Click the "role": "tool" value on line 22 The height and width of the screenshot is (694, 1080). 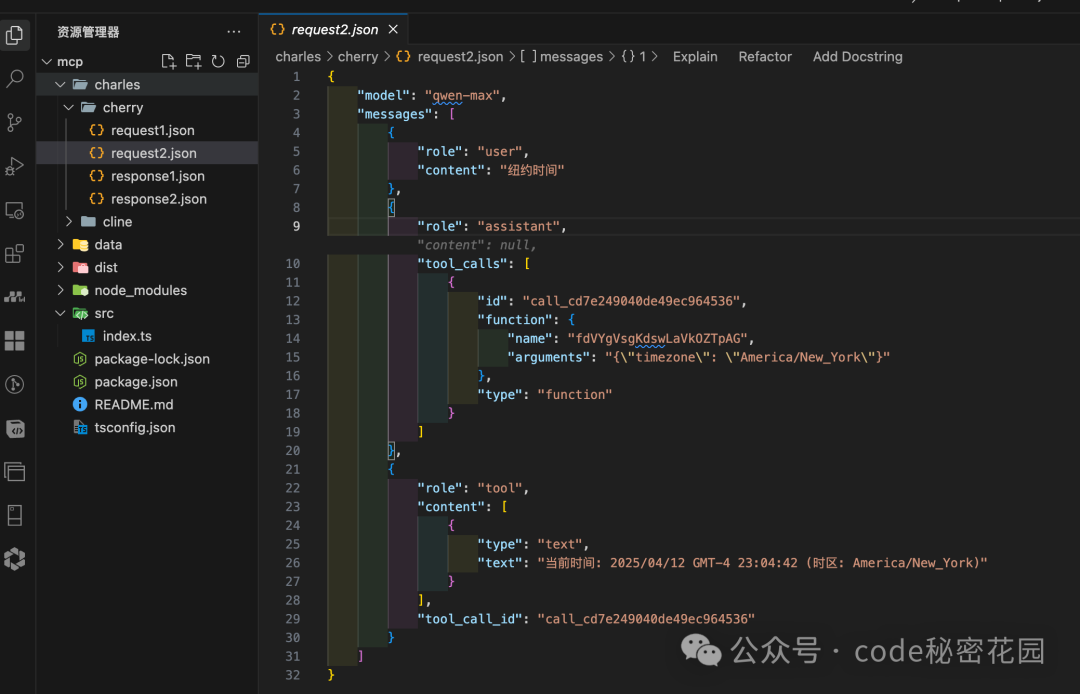pos(501,487)
